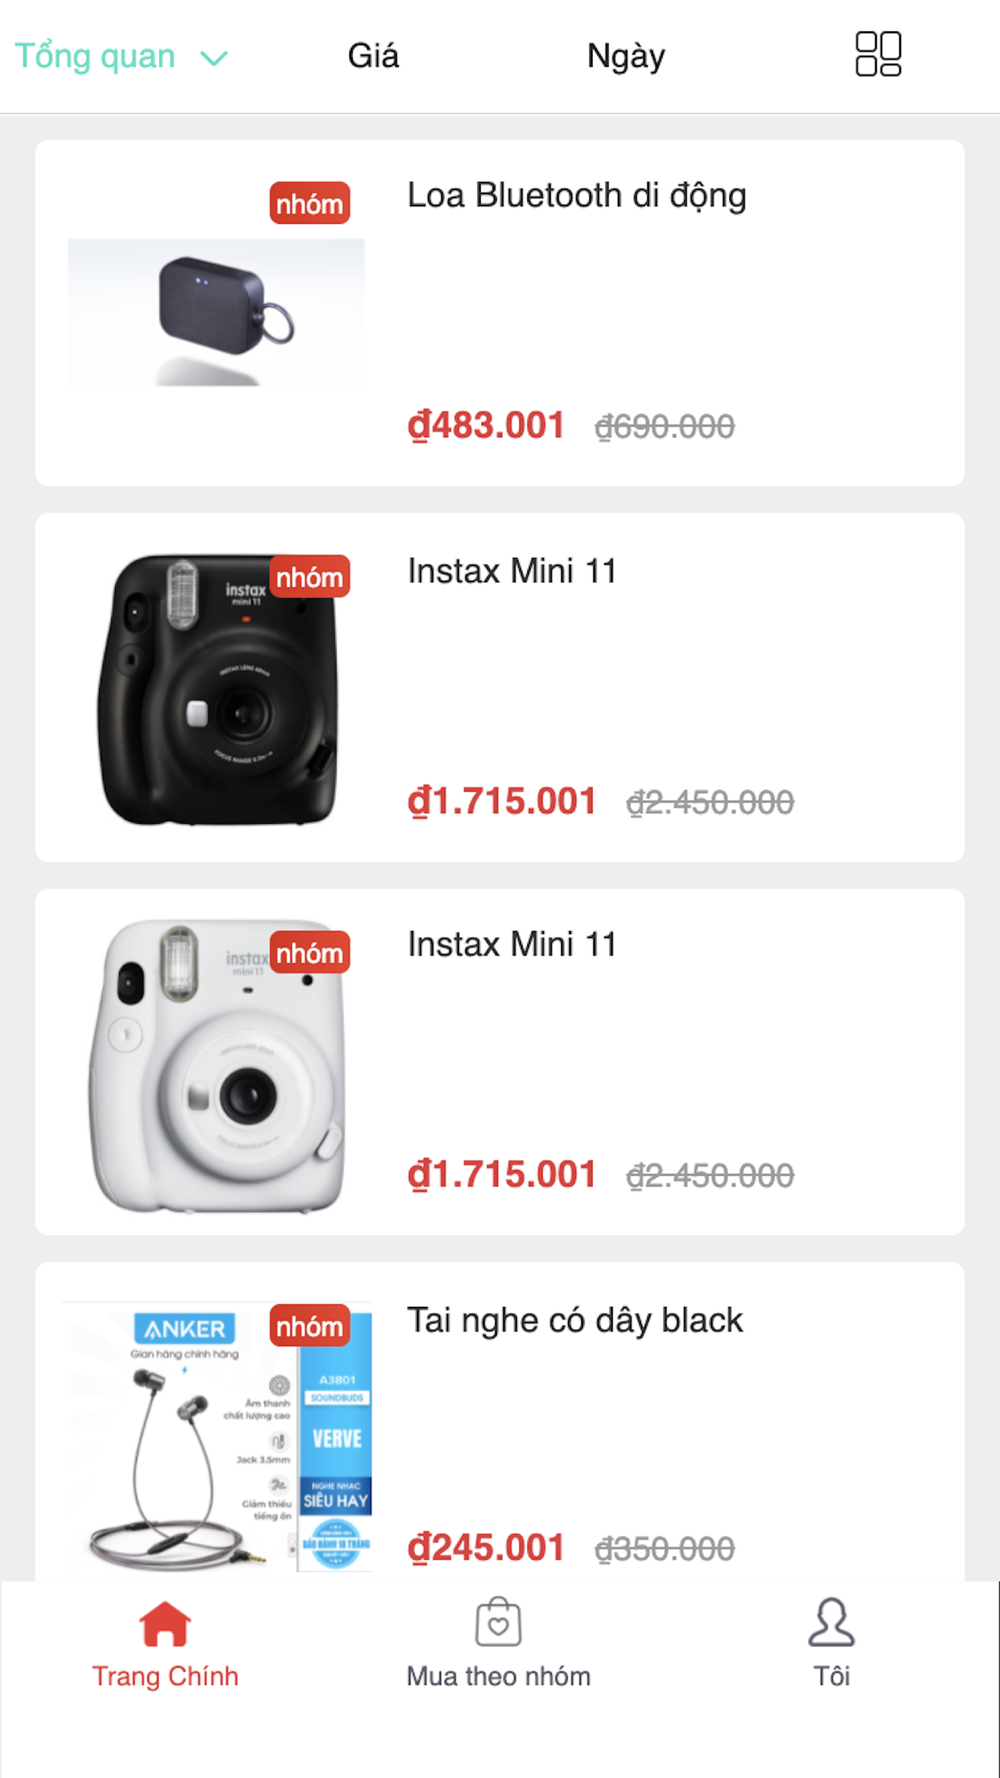Viewport: 1000px width, 1778px height.
Task: Select the black Instax Mini 11 image
Action: click(x=218, y=690)
